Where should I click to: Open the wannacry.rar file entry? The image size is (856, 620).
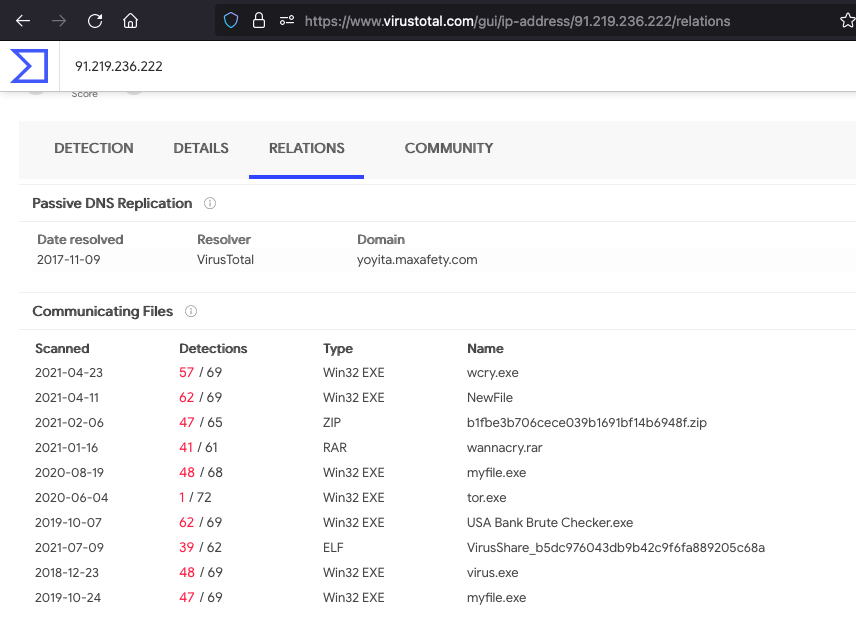(x=503, y=448)
